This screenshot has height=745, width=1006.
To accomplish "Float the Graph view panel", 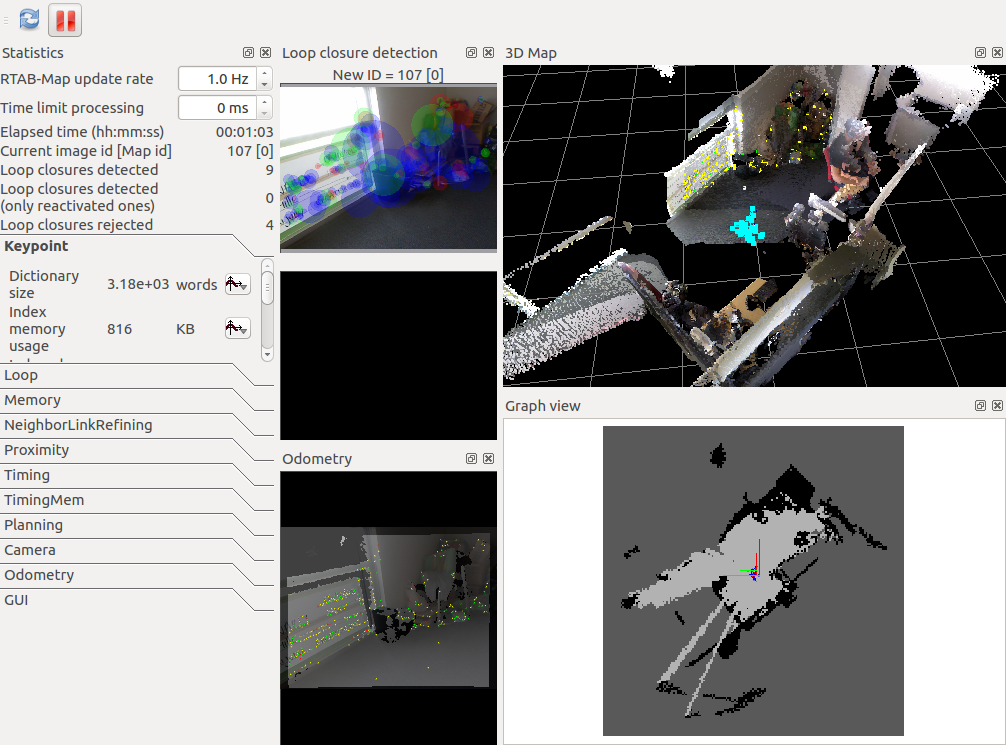I will point(980,406).
